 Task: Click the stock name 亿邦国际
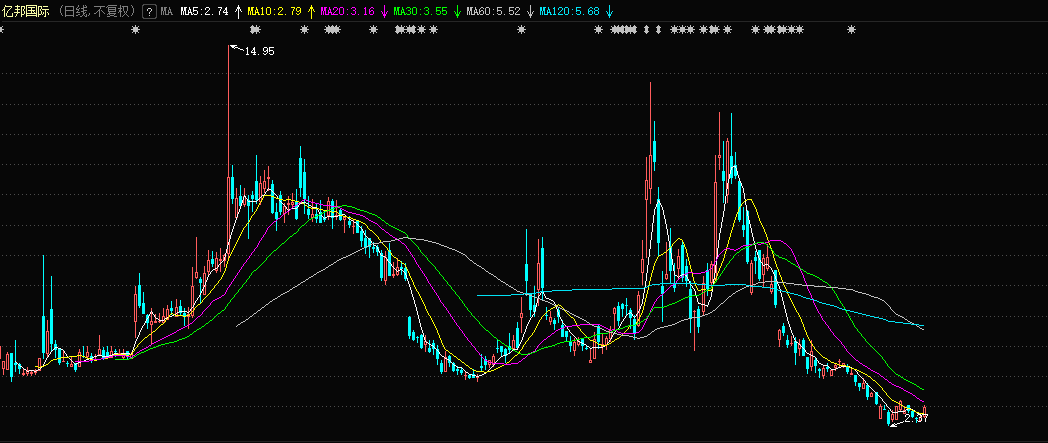coord(25,11)
